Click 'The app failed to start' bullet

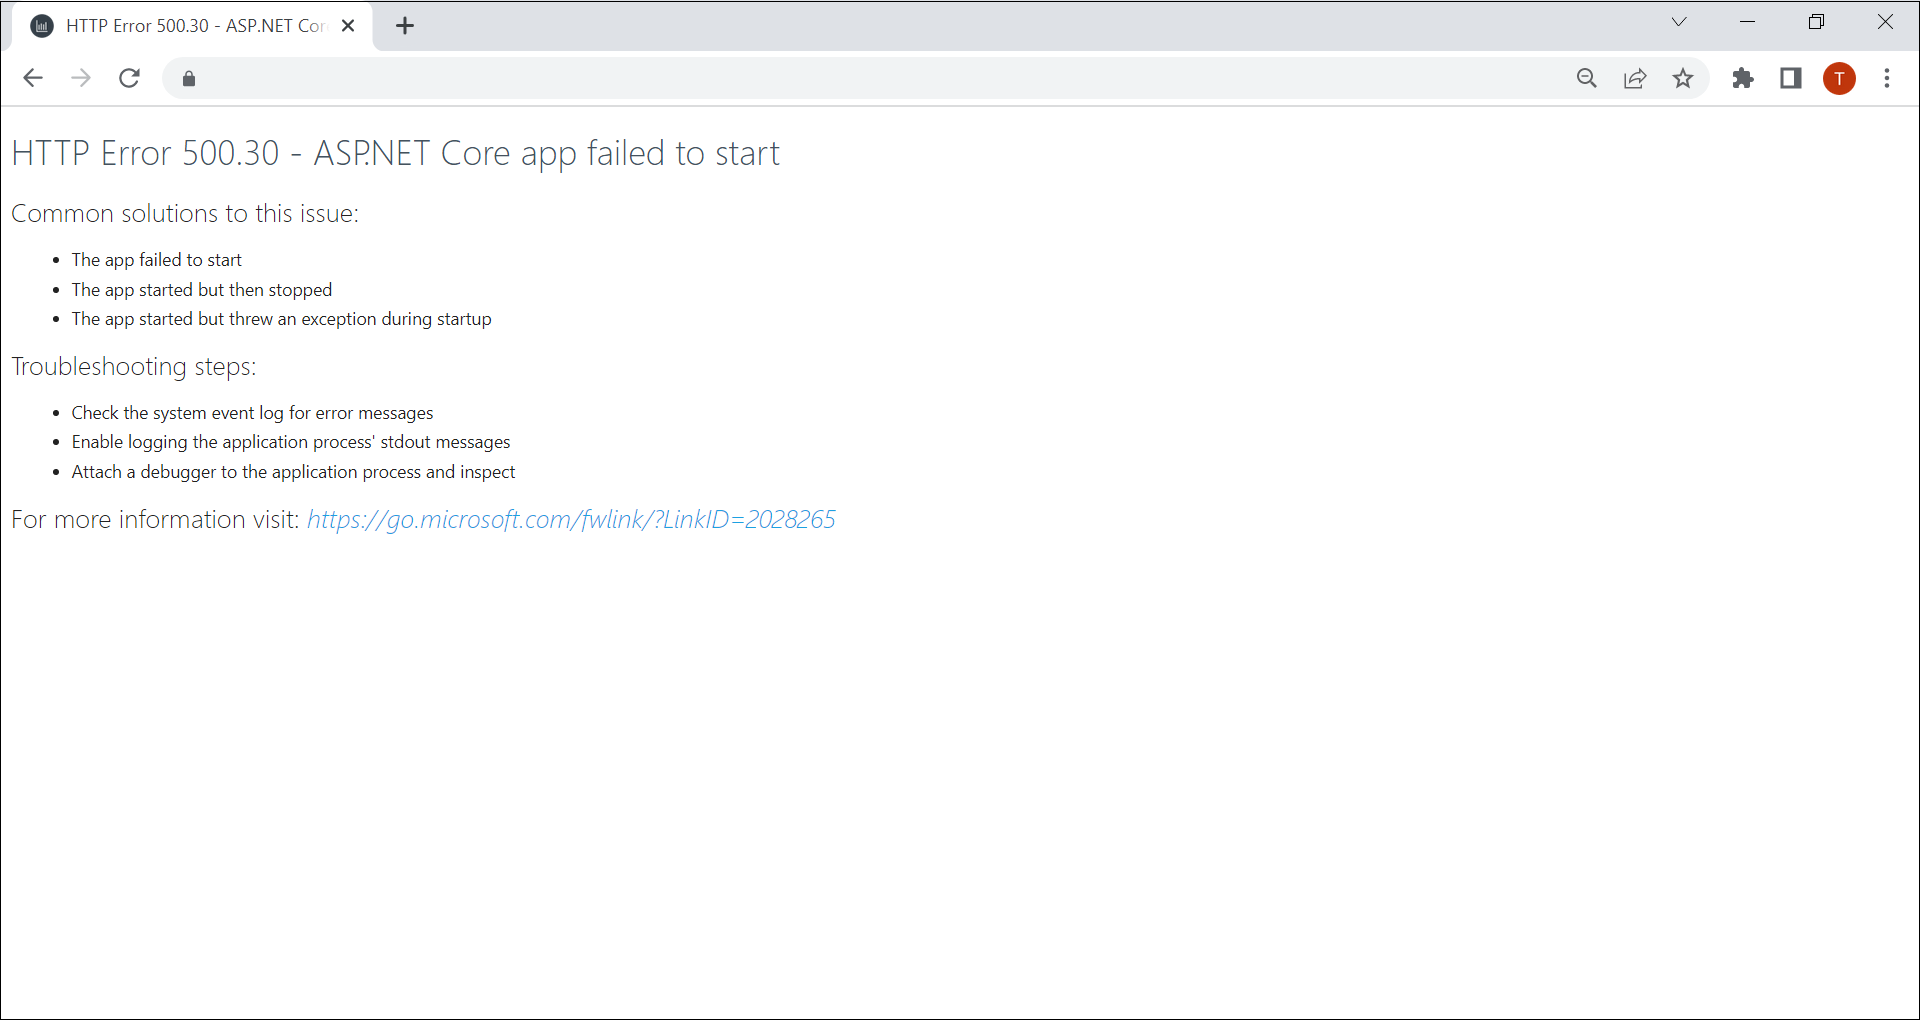(x=157, y=260)
